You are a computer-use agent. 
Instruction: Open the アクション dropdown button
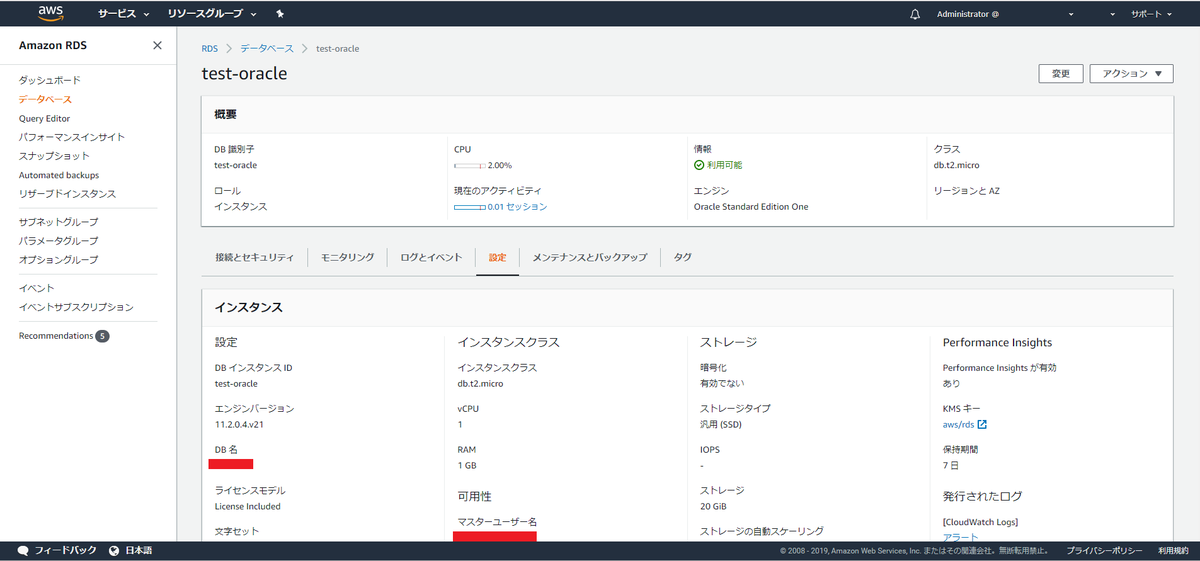click(x=1131, y=73)
